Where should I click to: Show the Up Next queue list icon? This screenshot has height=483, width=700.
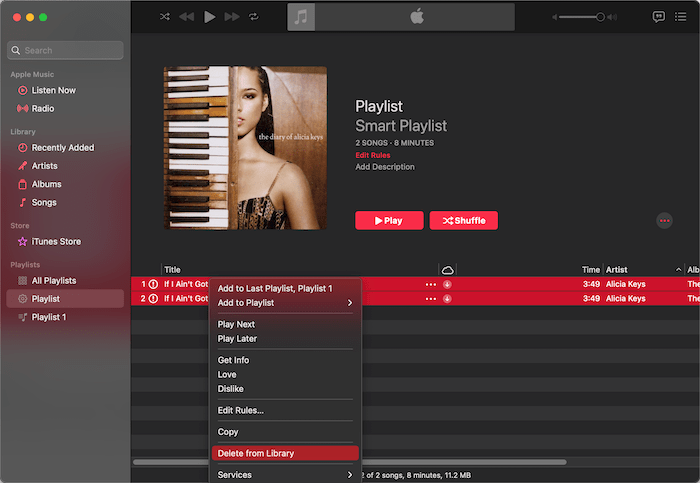682,17
